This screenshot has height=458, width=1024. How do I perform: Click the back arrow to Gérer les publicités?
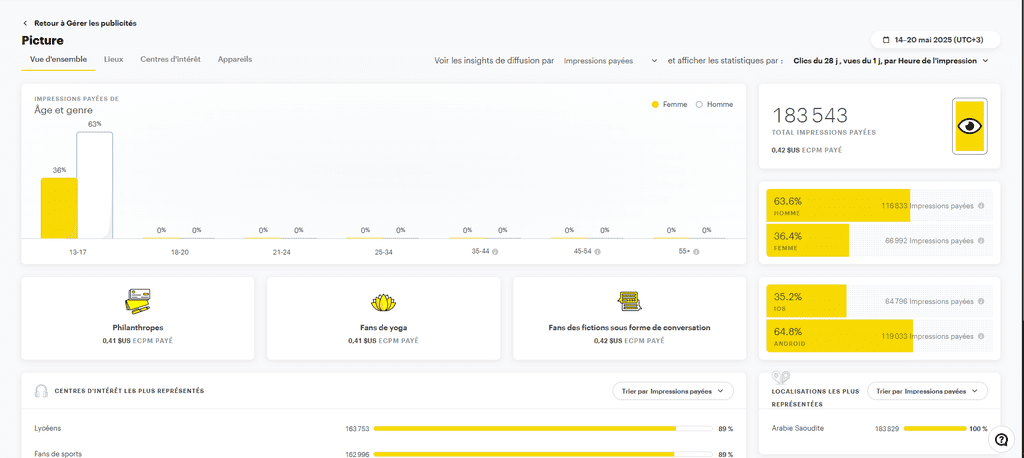26,23
